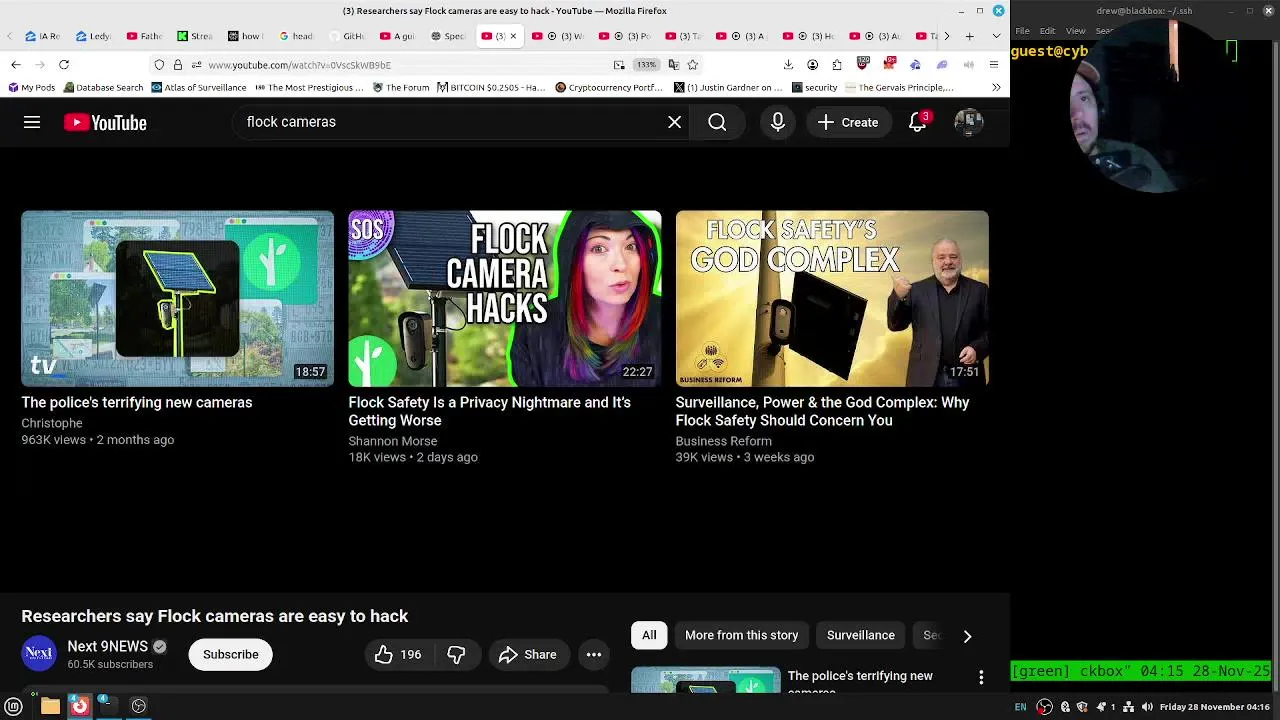Dislike the video with thumbs down

(456, 655)
